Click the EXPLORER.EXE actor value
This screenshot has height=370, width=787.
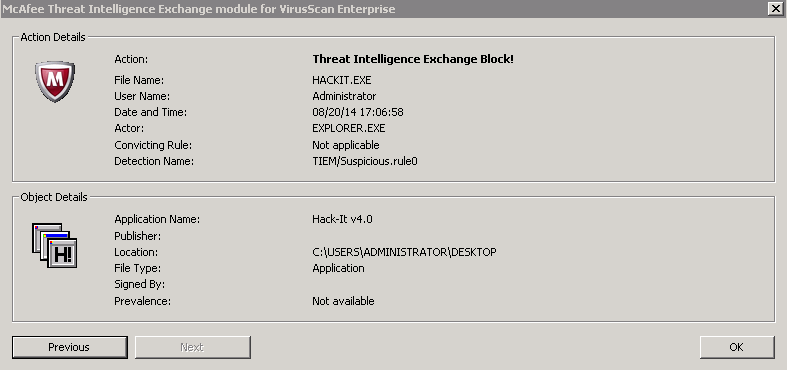click(x=349, y=129)
